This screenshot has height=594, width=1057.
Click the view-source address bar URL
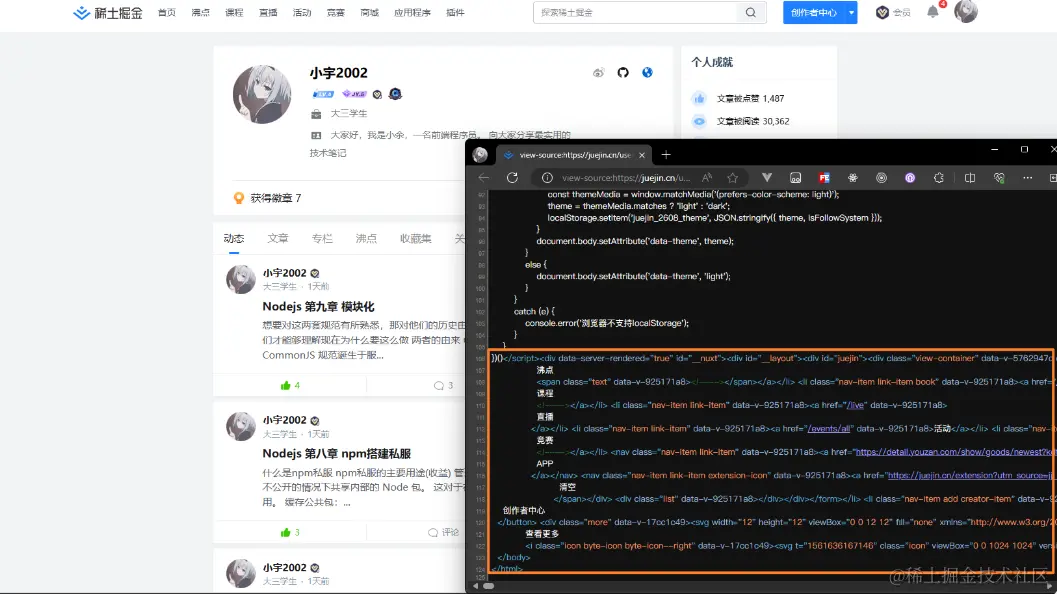click(626, 178)
